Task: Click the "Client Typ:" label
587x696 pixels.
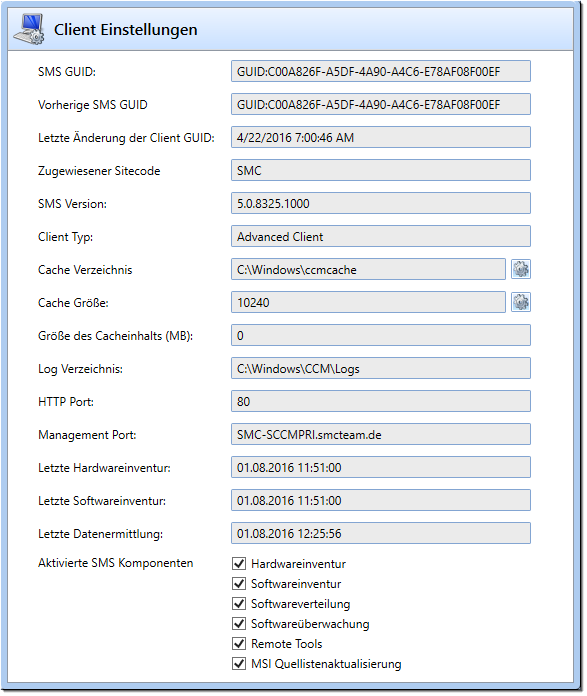Action: (65, 237)
